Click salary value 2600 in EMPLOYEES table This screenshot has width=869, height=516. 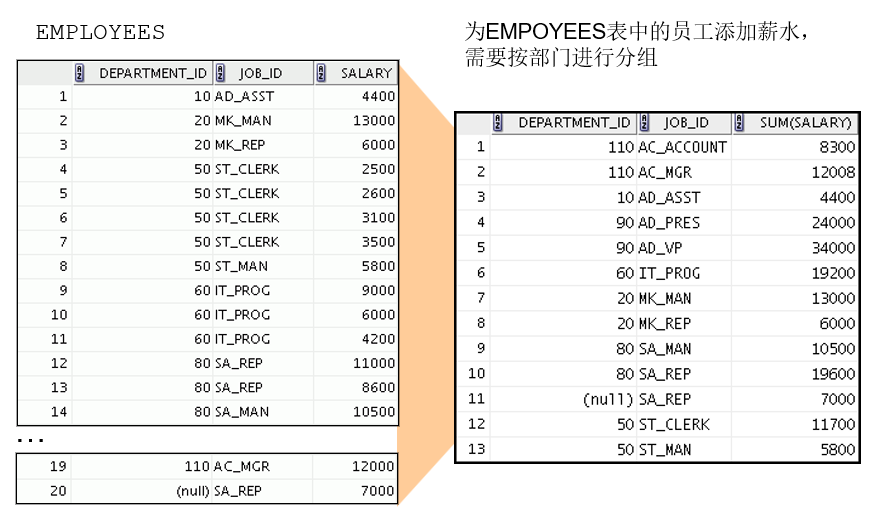click(x=379, y=193)
